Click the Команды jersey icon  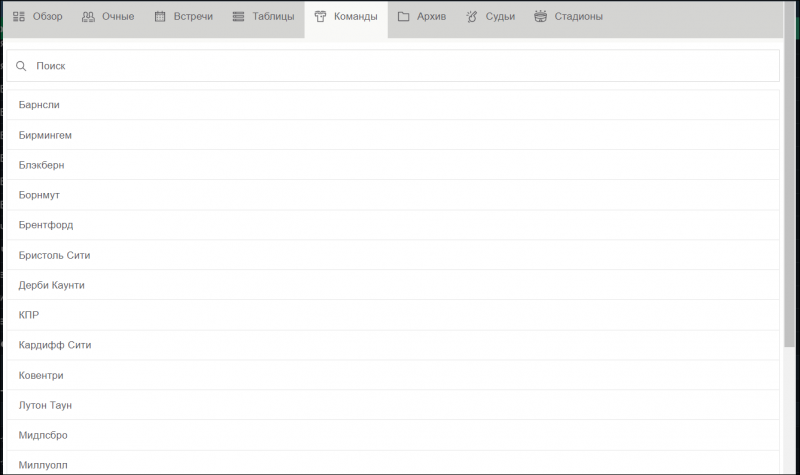tap(320, 17)
